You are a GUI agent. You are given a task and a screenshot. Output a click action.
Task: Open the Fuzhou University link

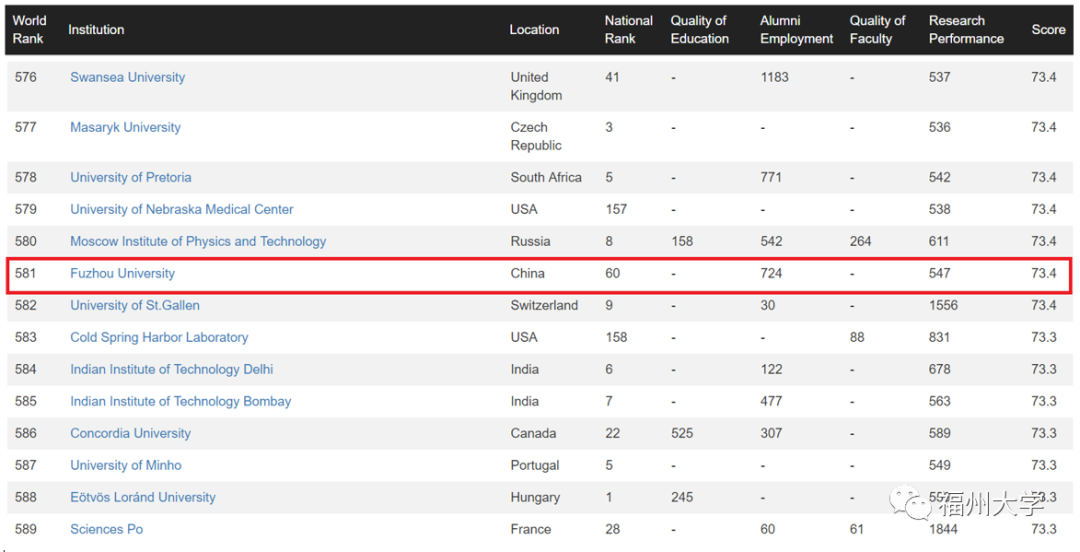coord(123,273)
